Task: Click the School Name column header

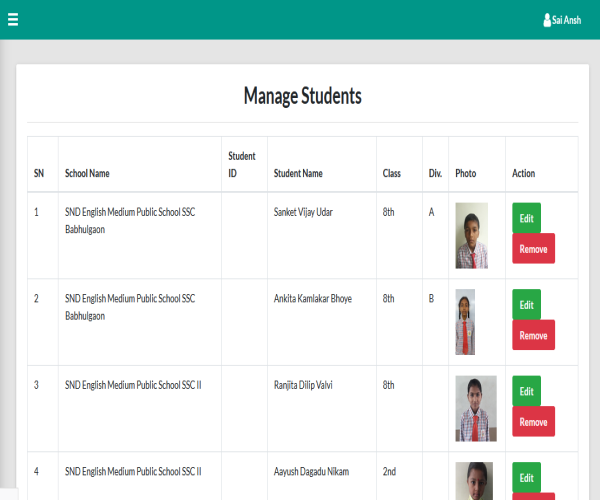Action: pos(87,173)
